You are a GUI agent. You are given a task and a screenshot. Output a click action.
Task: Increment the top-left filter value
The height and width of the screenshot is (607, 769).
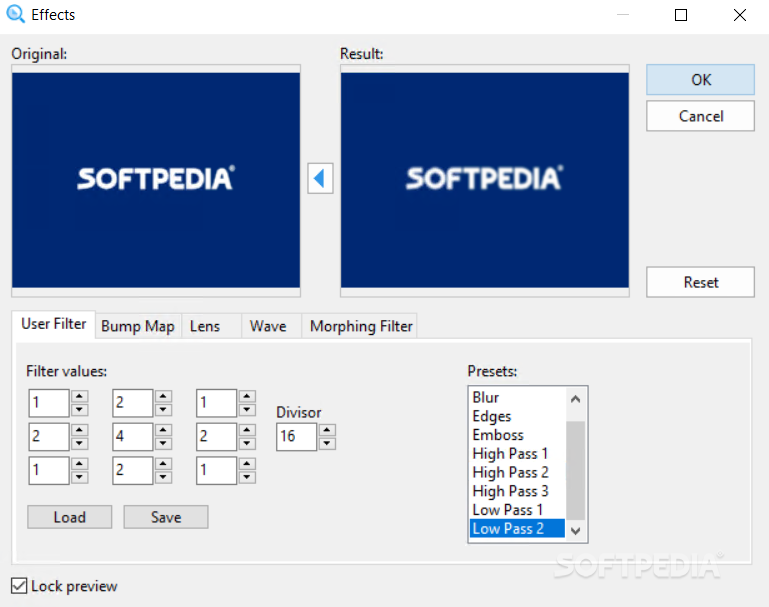(79, 396)
